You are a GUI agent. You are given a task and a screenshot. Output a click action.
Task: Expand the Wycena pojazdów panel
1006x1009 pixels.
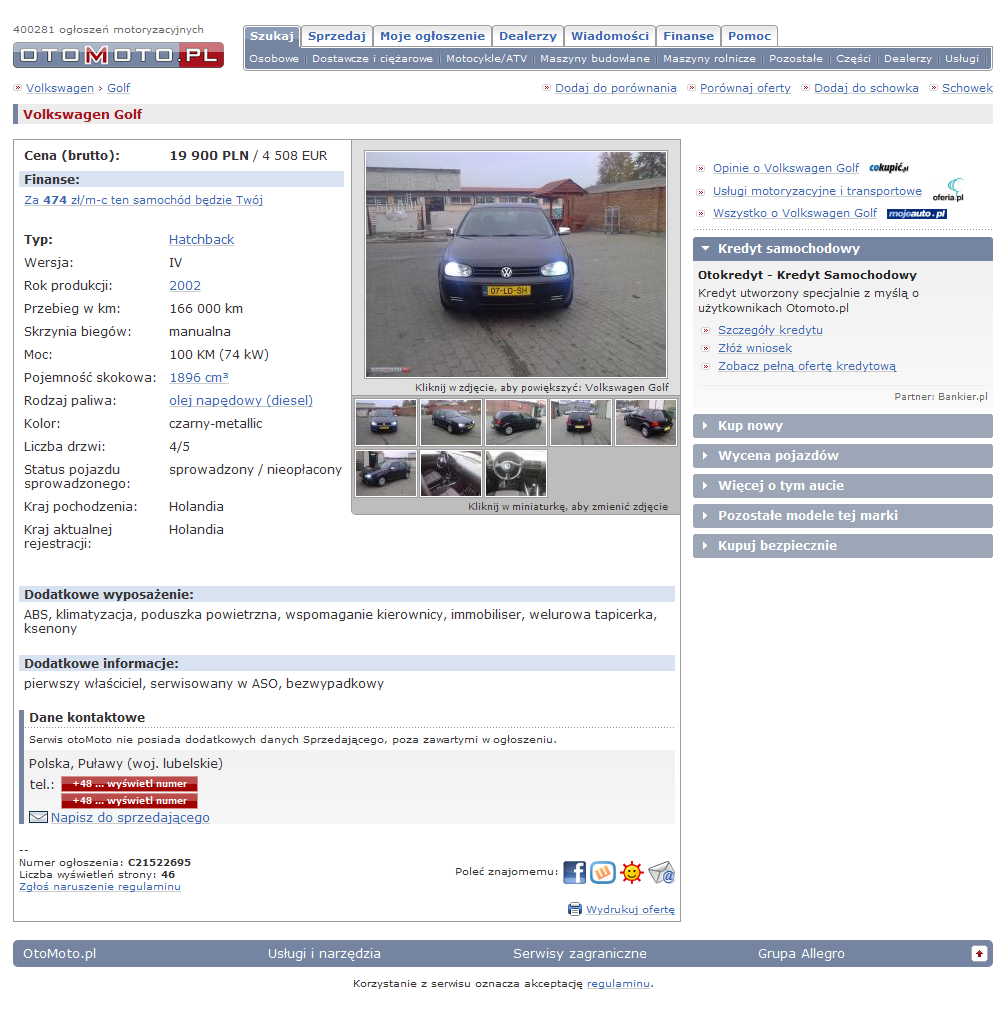tap(843, 456)
